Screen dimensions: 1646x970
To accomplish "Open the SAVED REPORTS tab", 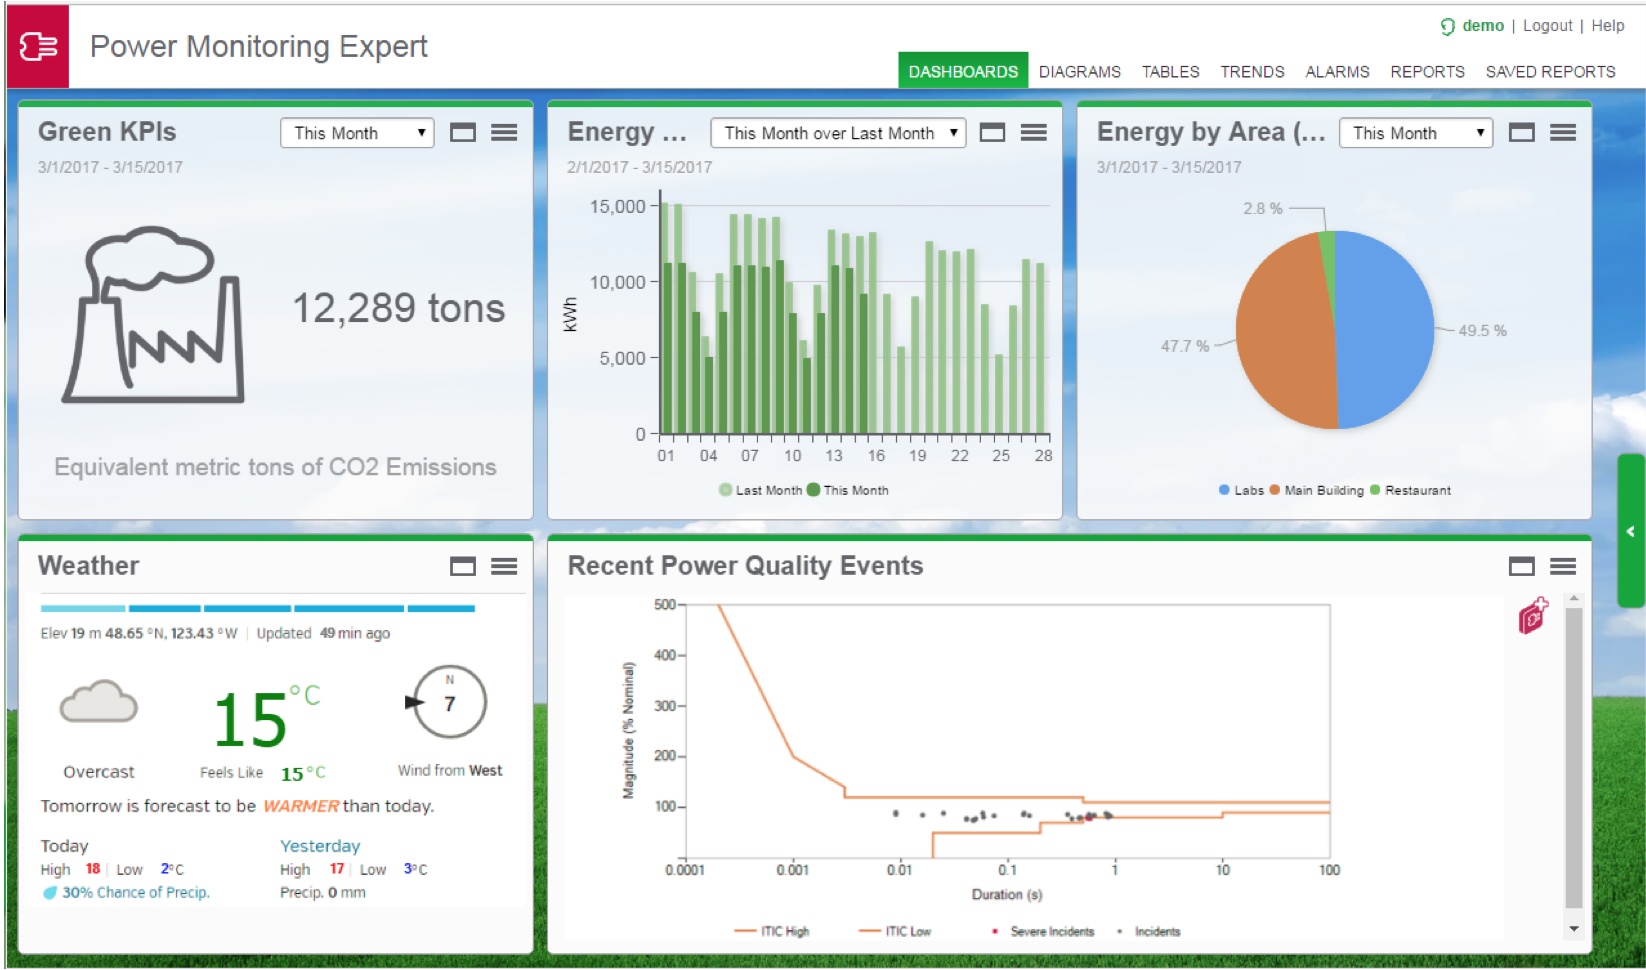I will (x=1550, y=72).
